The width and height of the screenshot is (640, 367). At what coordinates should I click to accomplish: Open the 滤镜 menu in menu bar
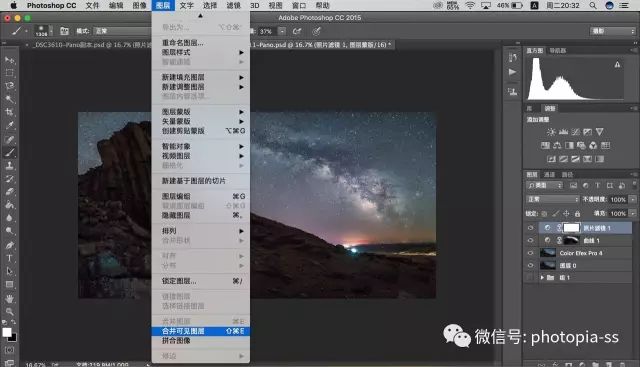[x=233, y=5]
